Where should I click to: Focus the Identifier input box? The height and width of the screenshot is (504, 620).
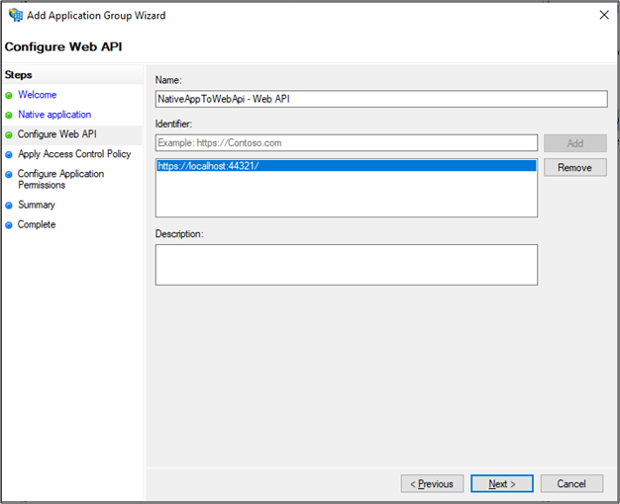point(346,143)
